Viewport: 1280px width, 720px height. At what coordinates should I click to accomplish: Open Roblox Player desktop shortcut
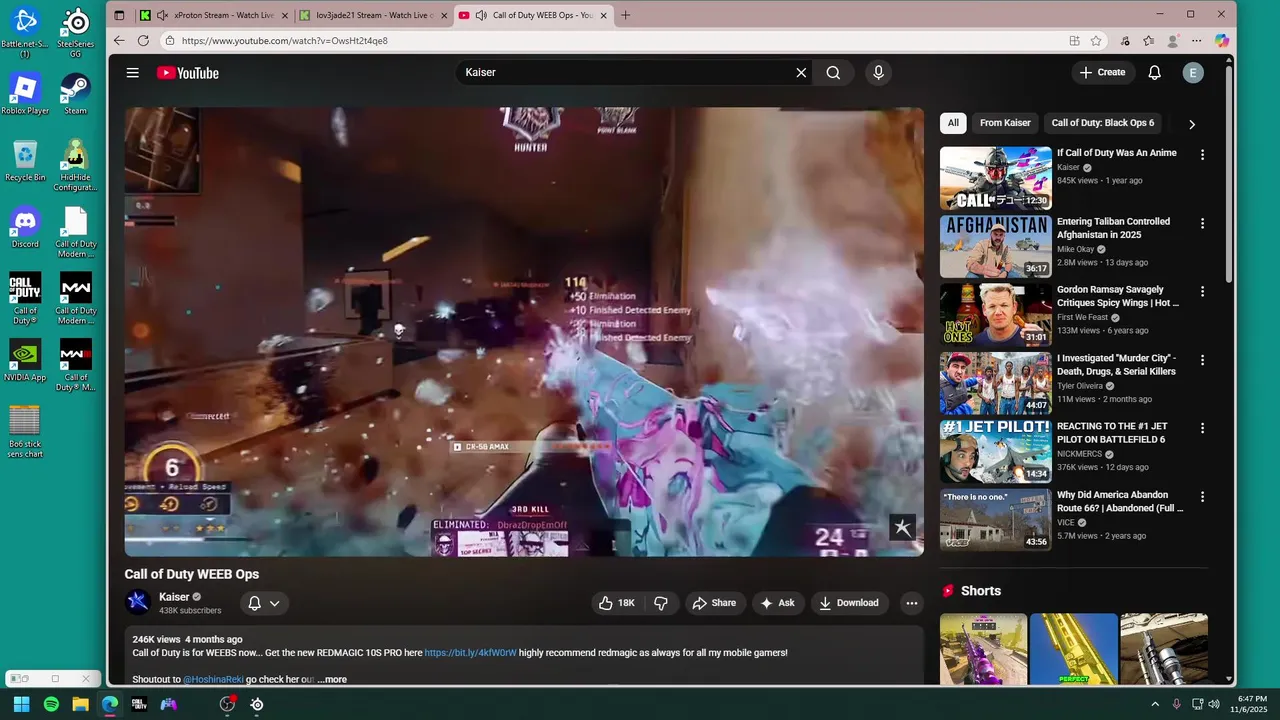pyautogui.click(x=25, y=94)
